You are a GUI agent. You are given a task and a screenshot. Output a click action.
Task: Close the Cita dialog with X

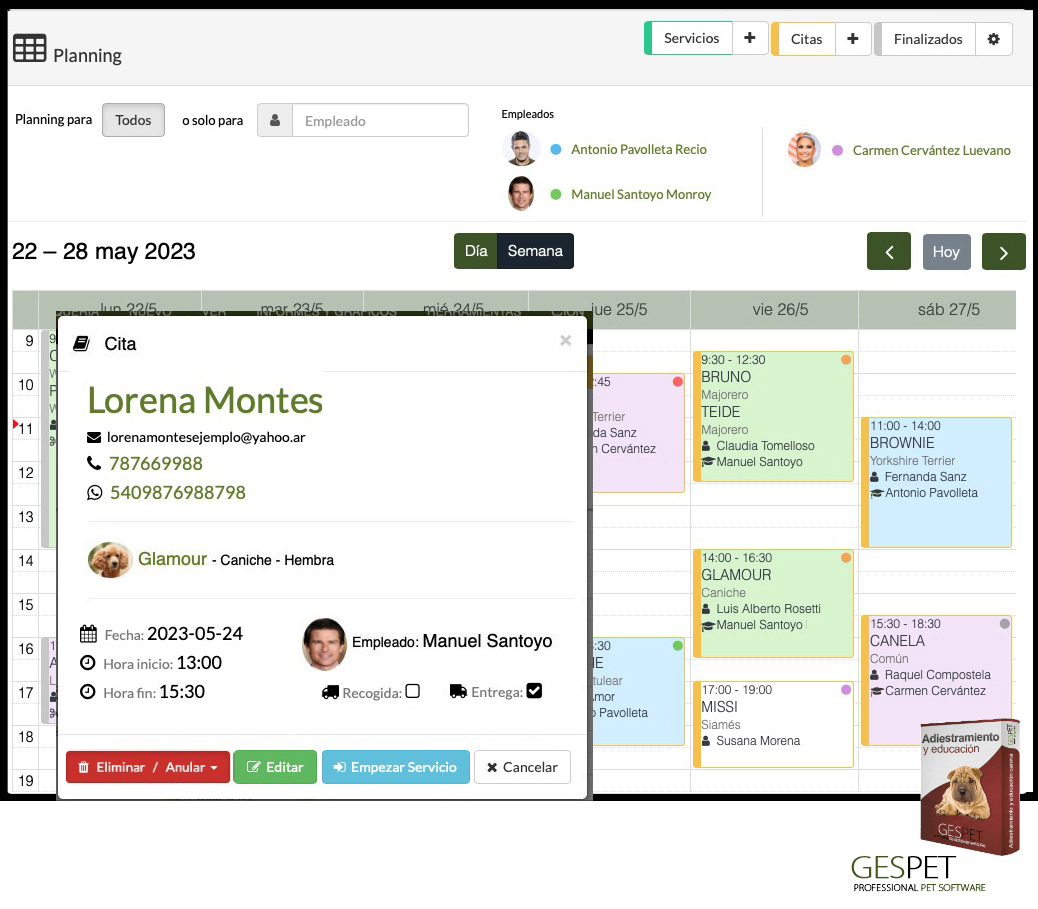[565, 341]
